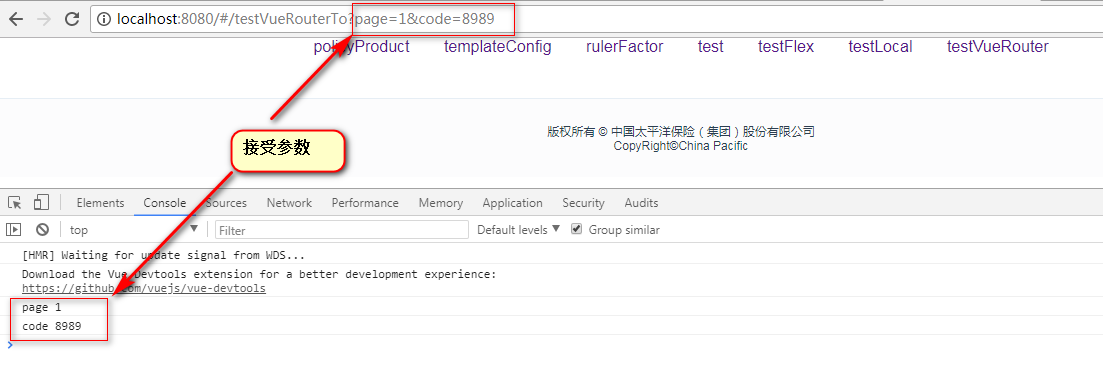Open the rulerFactor link

(x=625, y=47)
